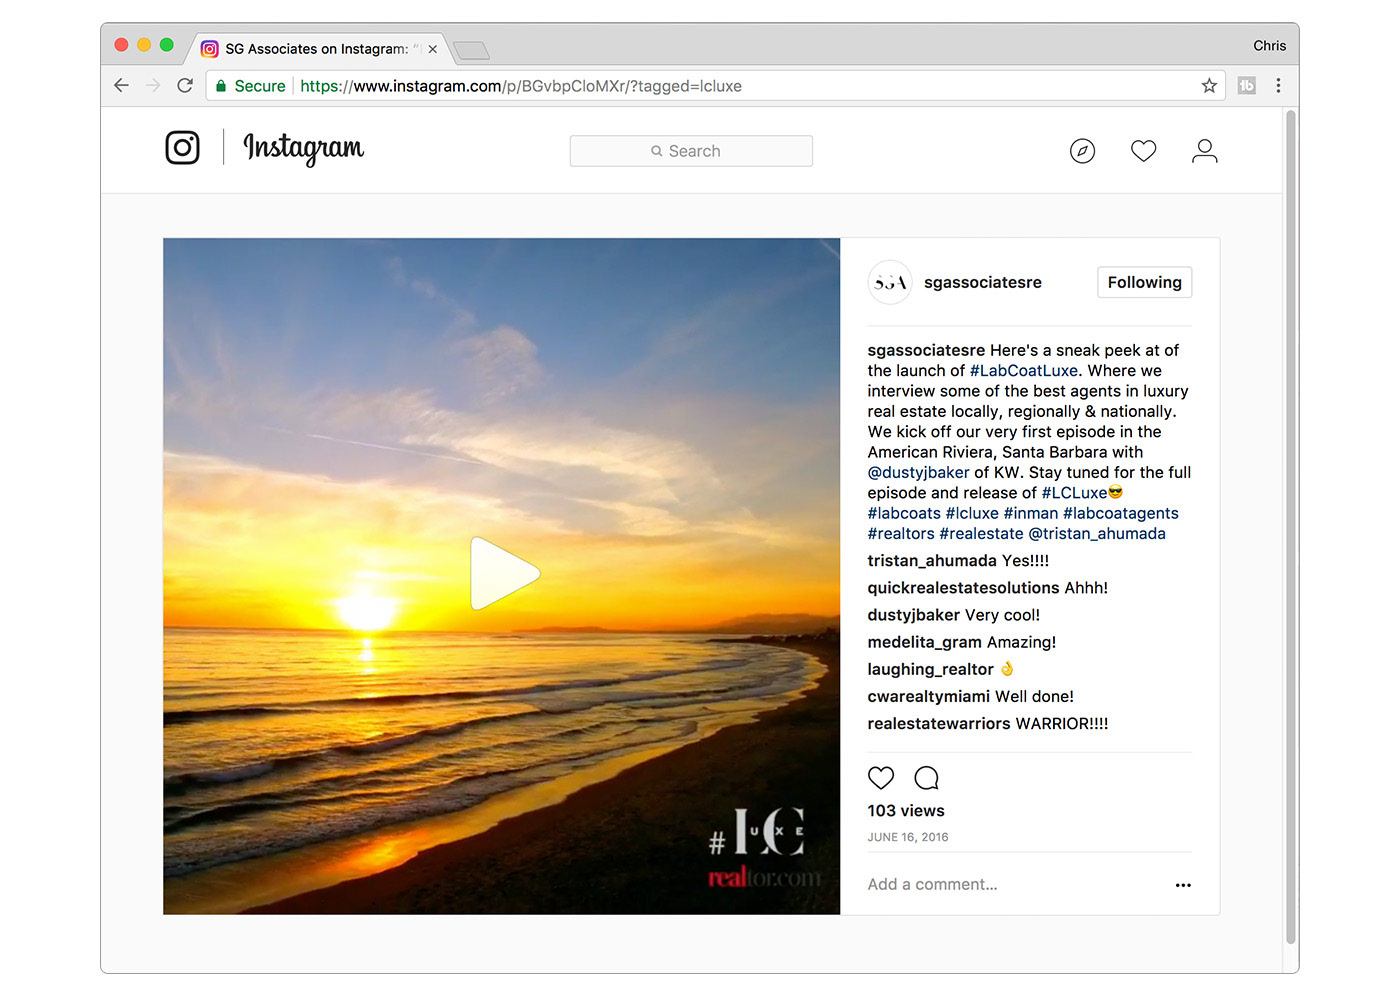Like the post with the heart icon

[881, 778]
